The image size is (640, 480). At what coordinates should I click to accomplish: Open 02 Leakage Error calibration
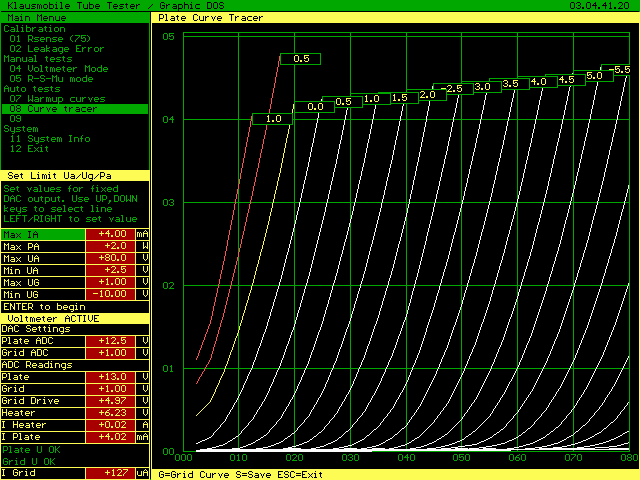click(56, 48)
